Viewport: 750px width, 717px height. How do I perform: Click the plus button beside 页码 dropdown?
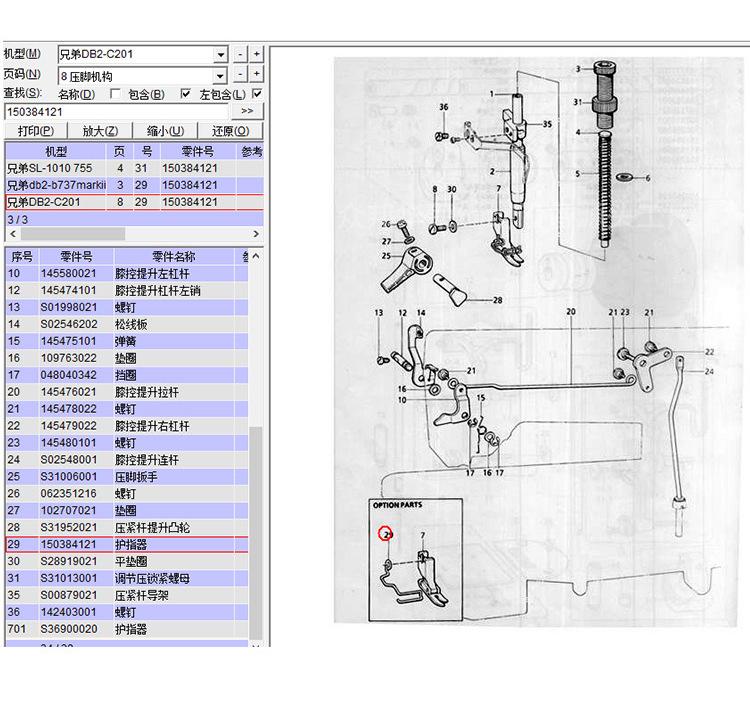(257, 74)
